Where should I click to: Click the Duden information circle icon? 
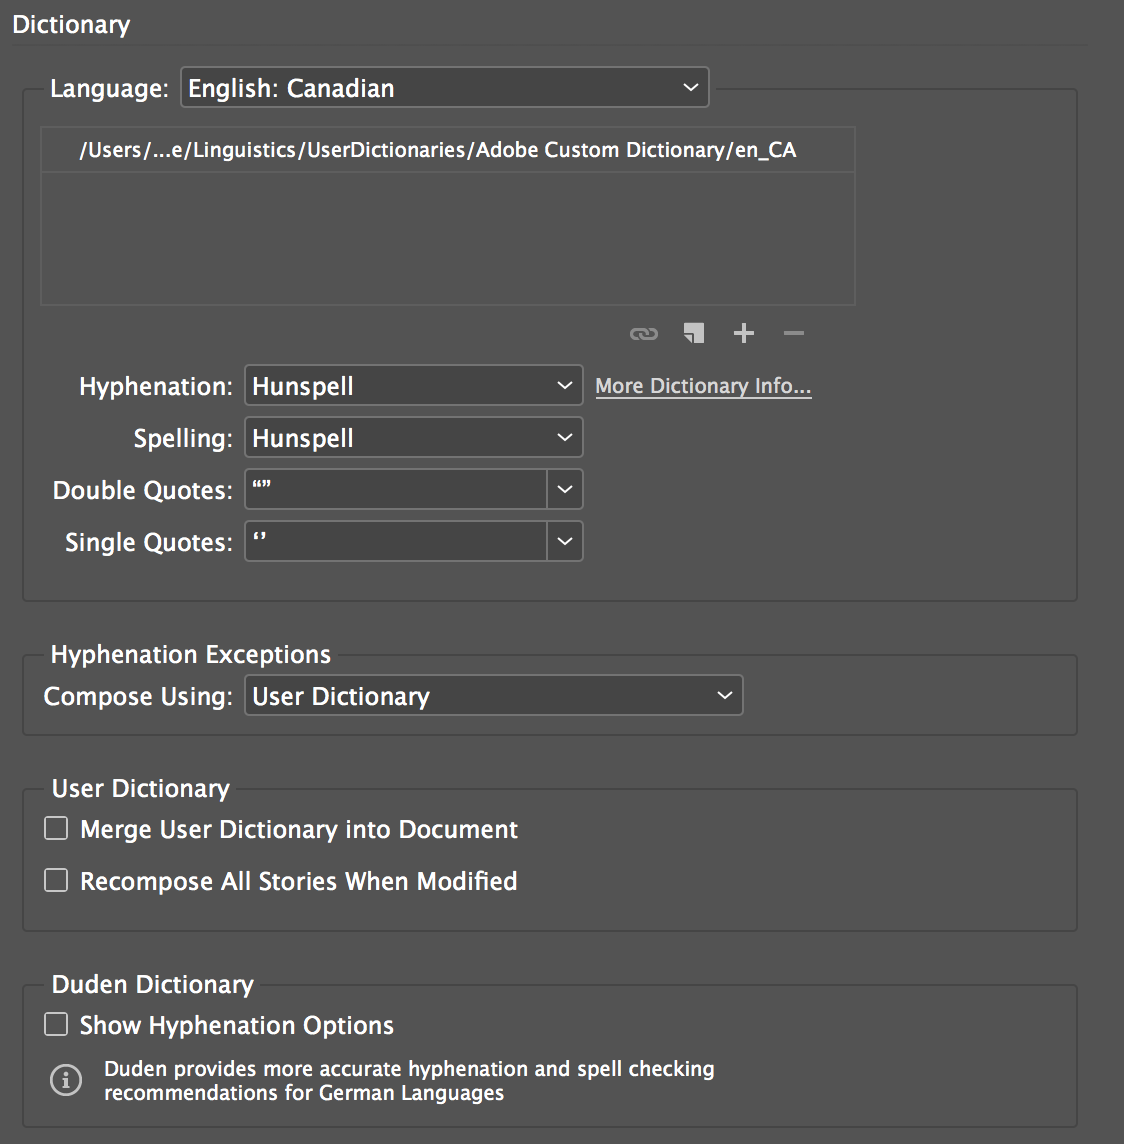65,1080
